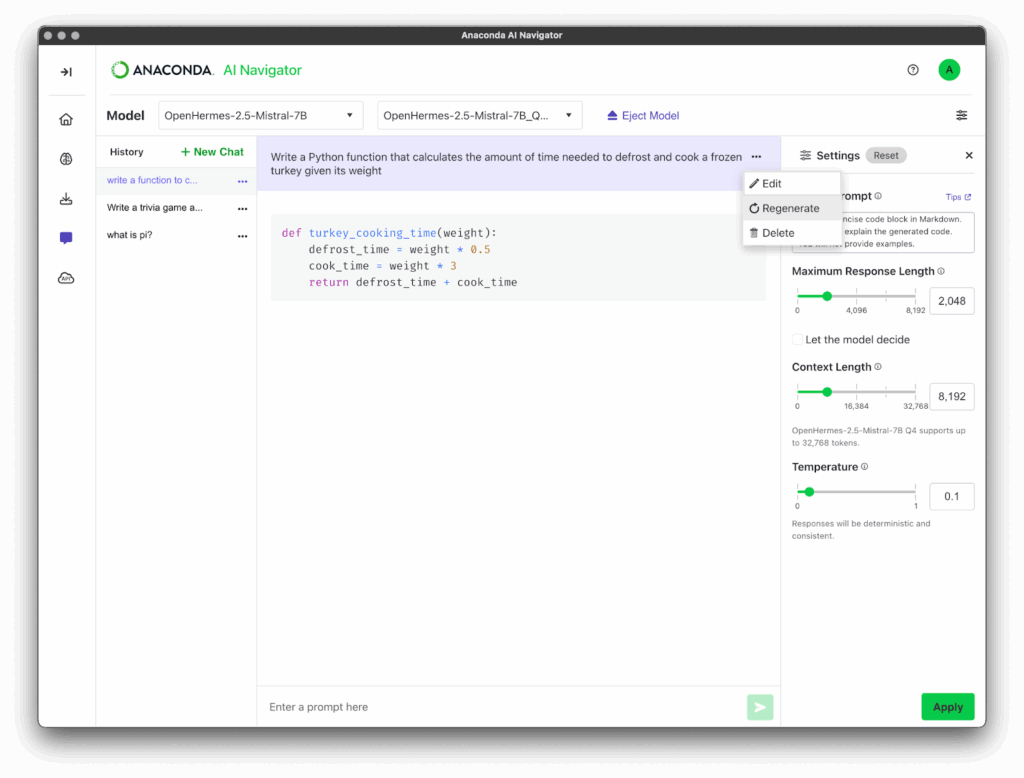Adjust the Maximum Response Length slider handle
Screen dimensions: 1024x778
827,296
